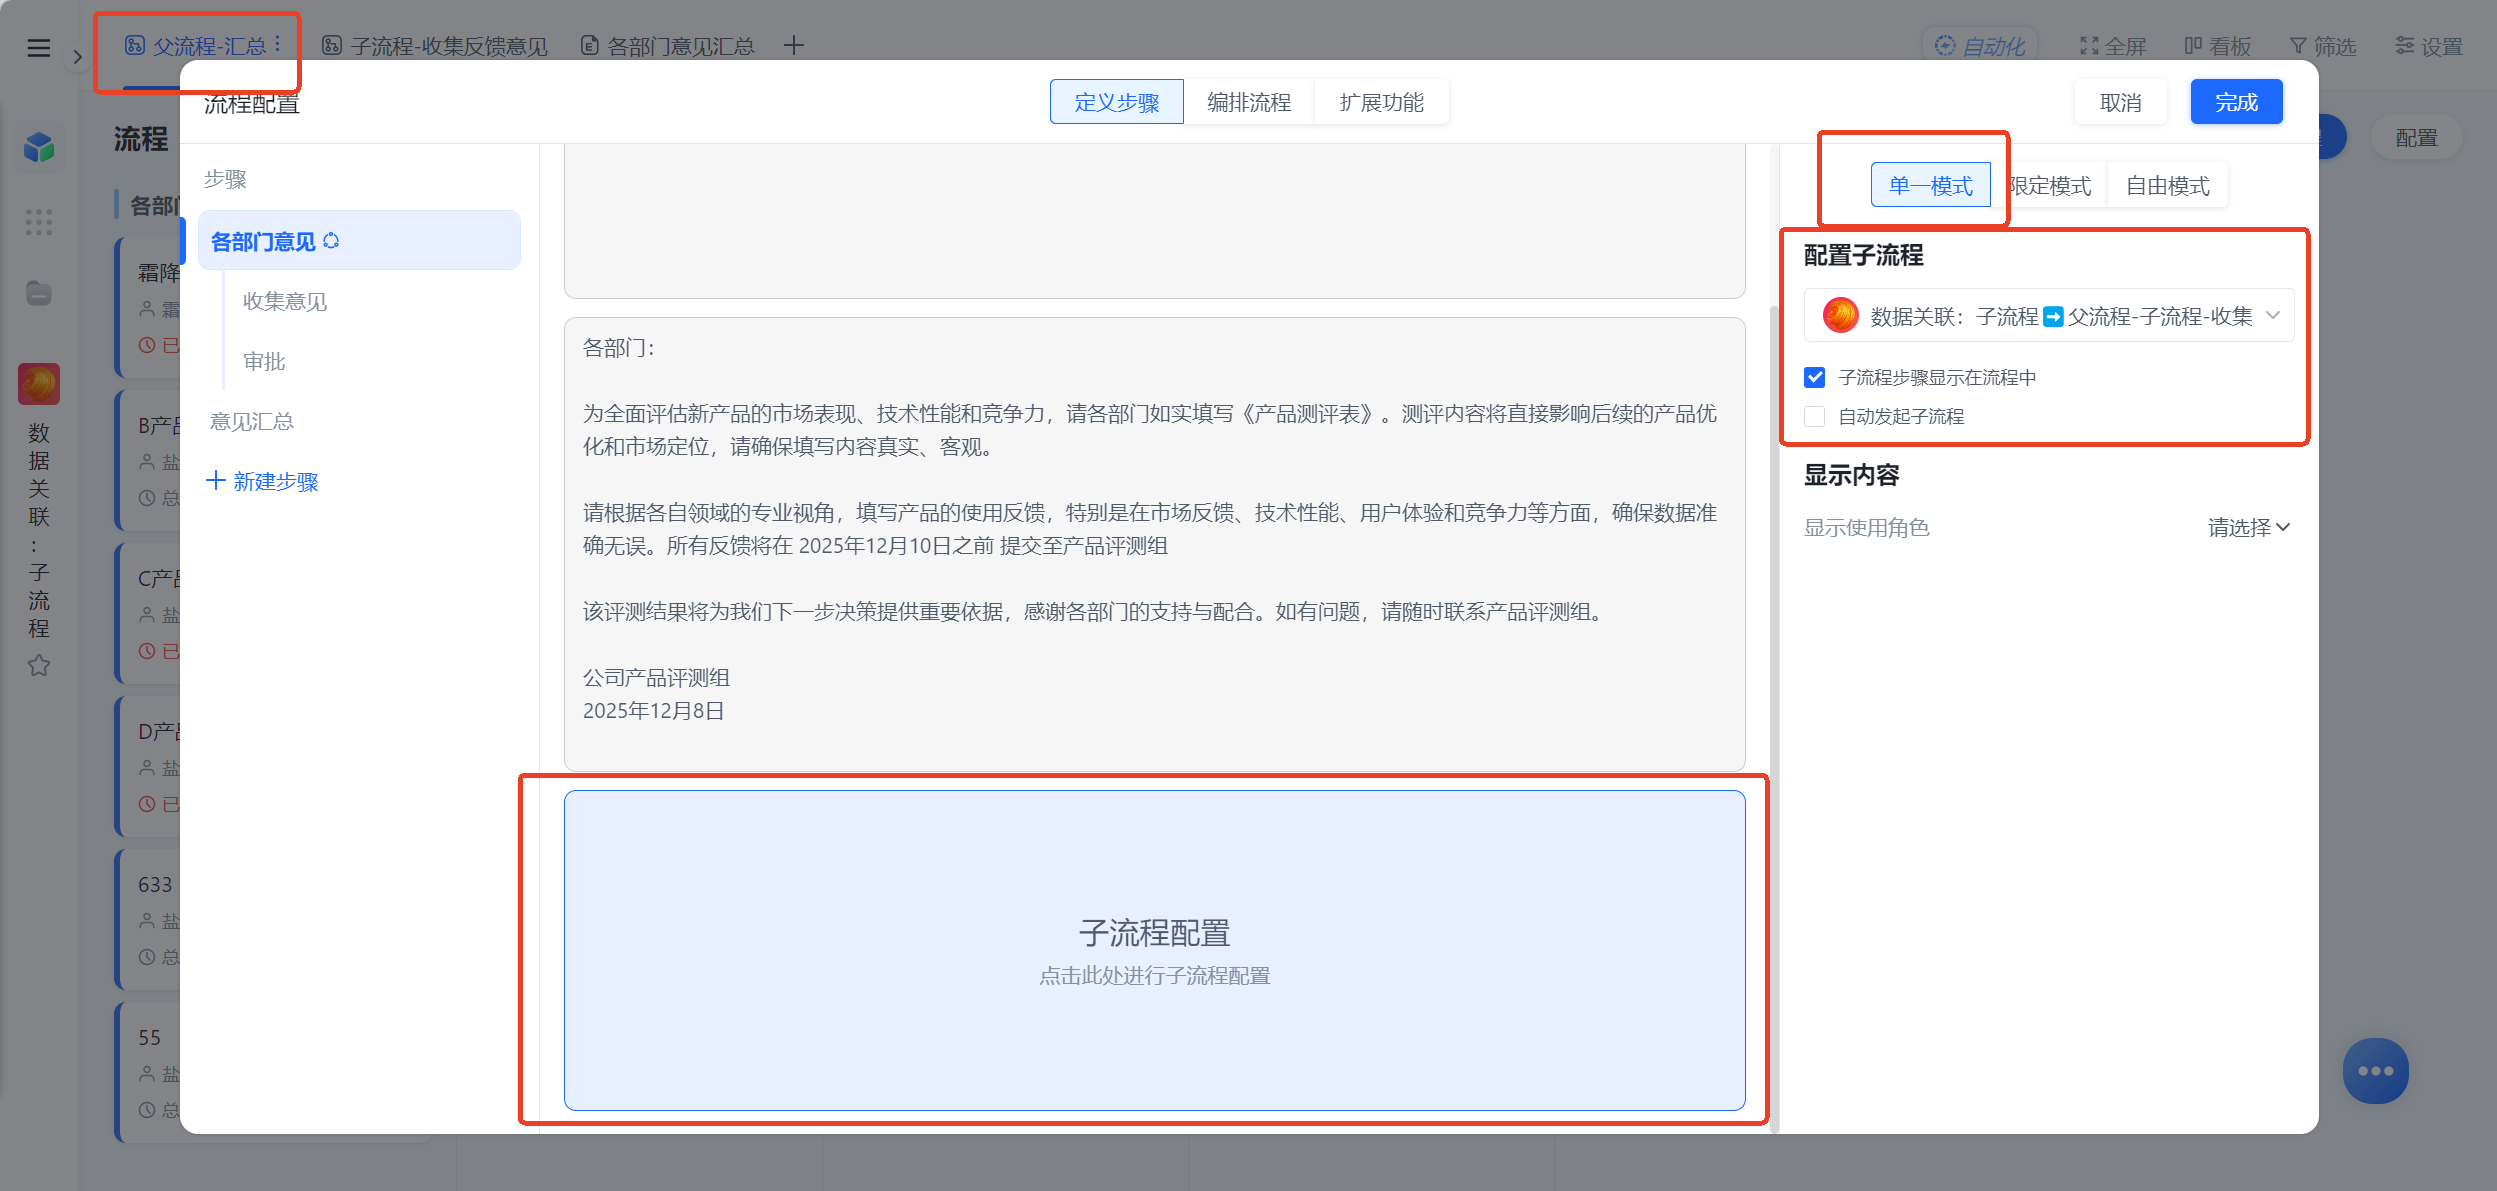Open the 父流程-汇总 tab options dots
This screenshot has width=2497, height=1191.
[277, 45]
